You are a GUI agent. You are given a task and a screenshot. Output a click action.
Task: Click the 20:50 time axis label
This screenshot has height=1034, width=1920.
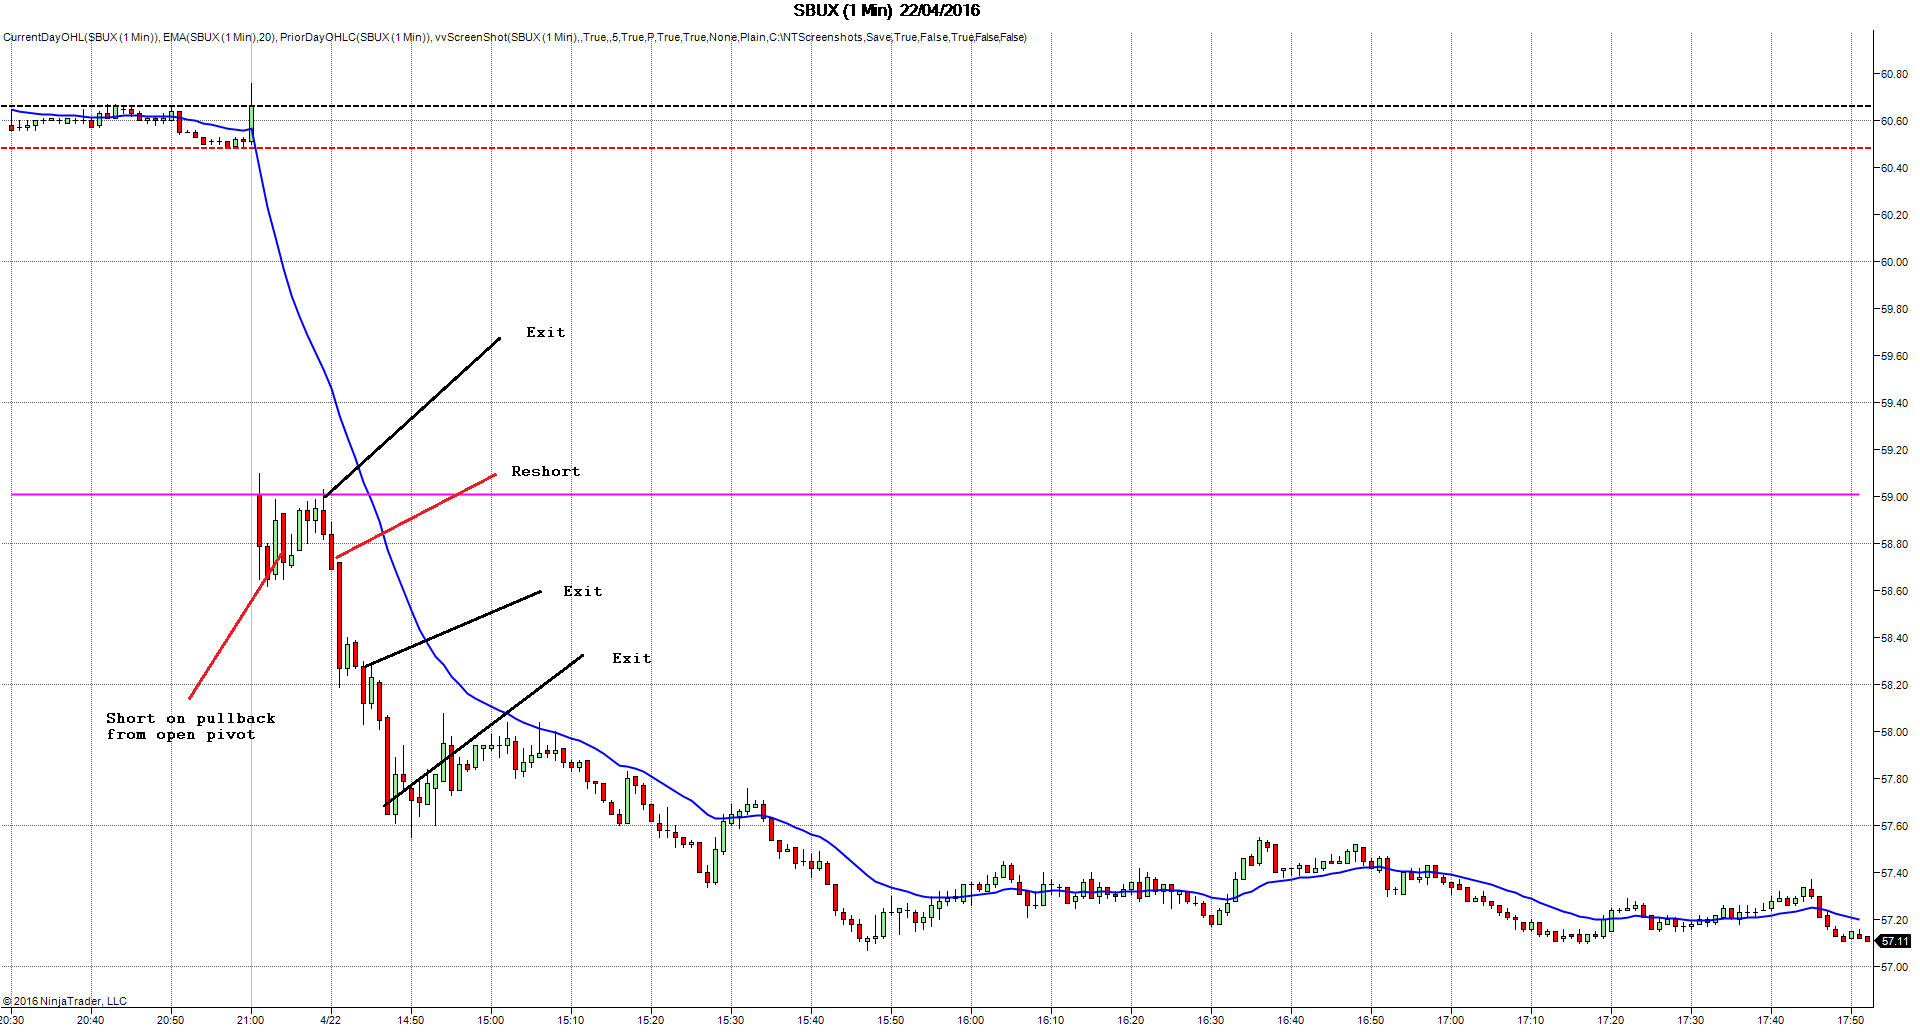pos(170,1020)
